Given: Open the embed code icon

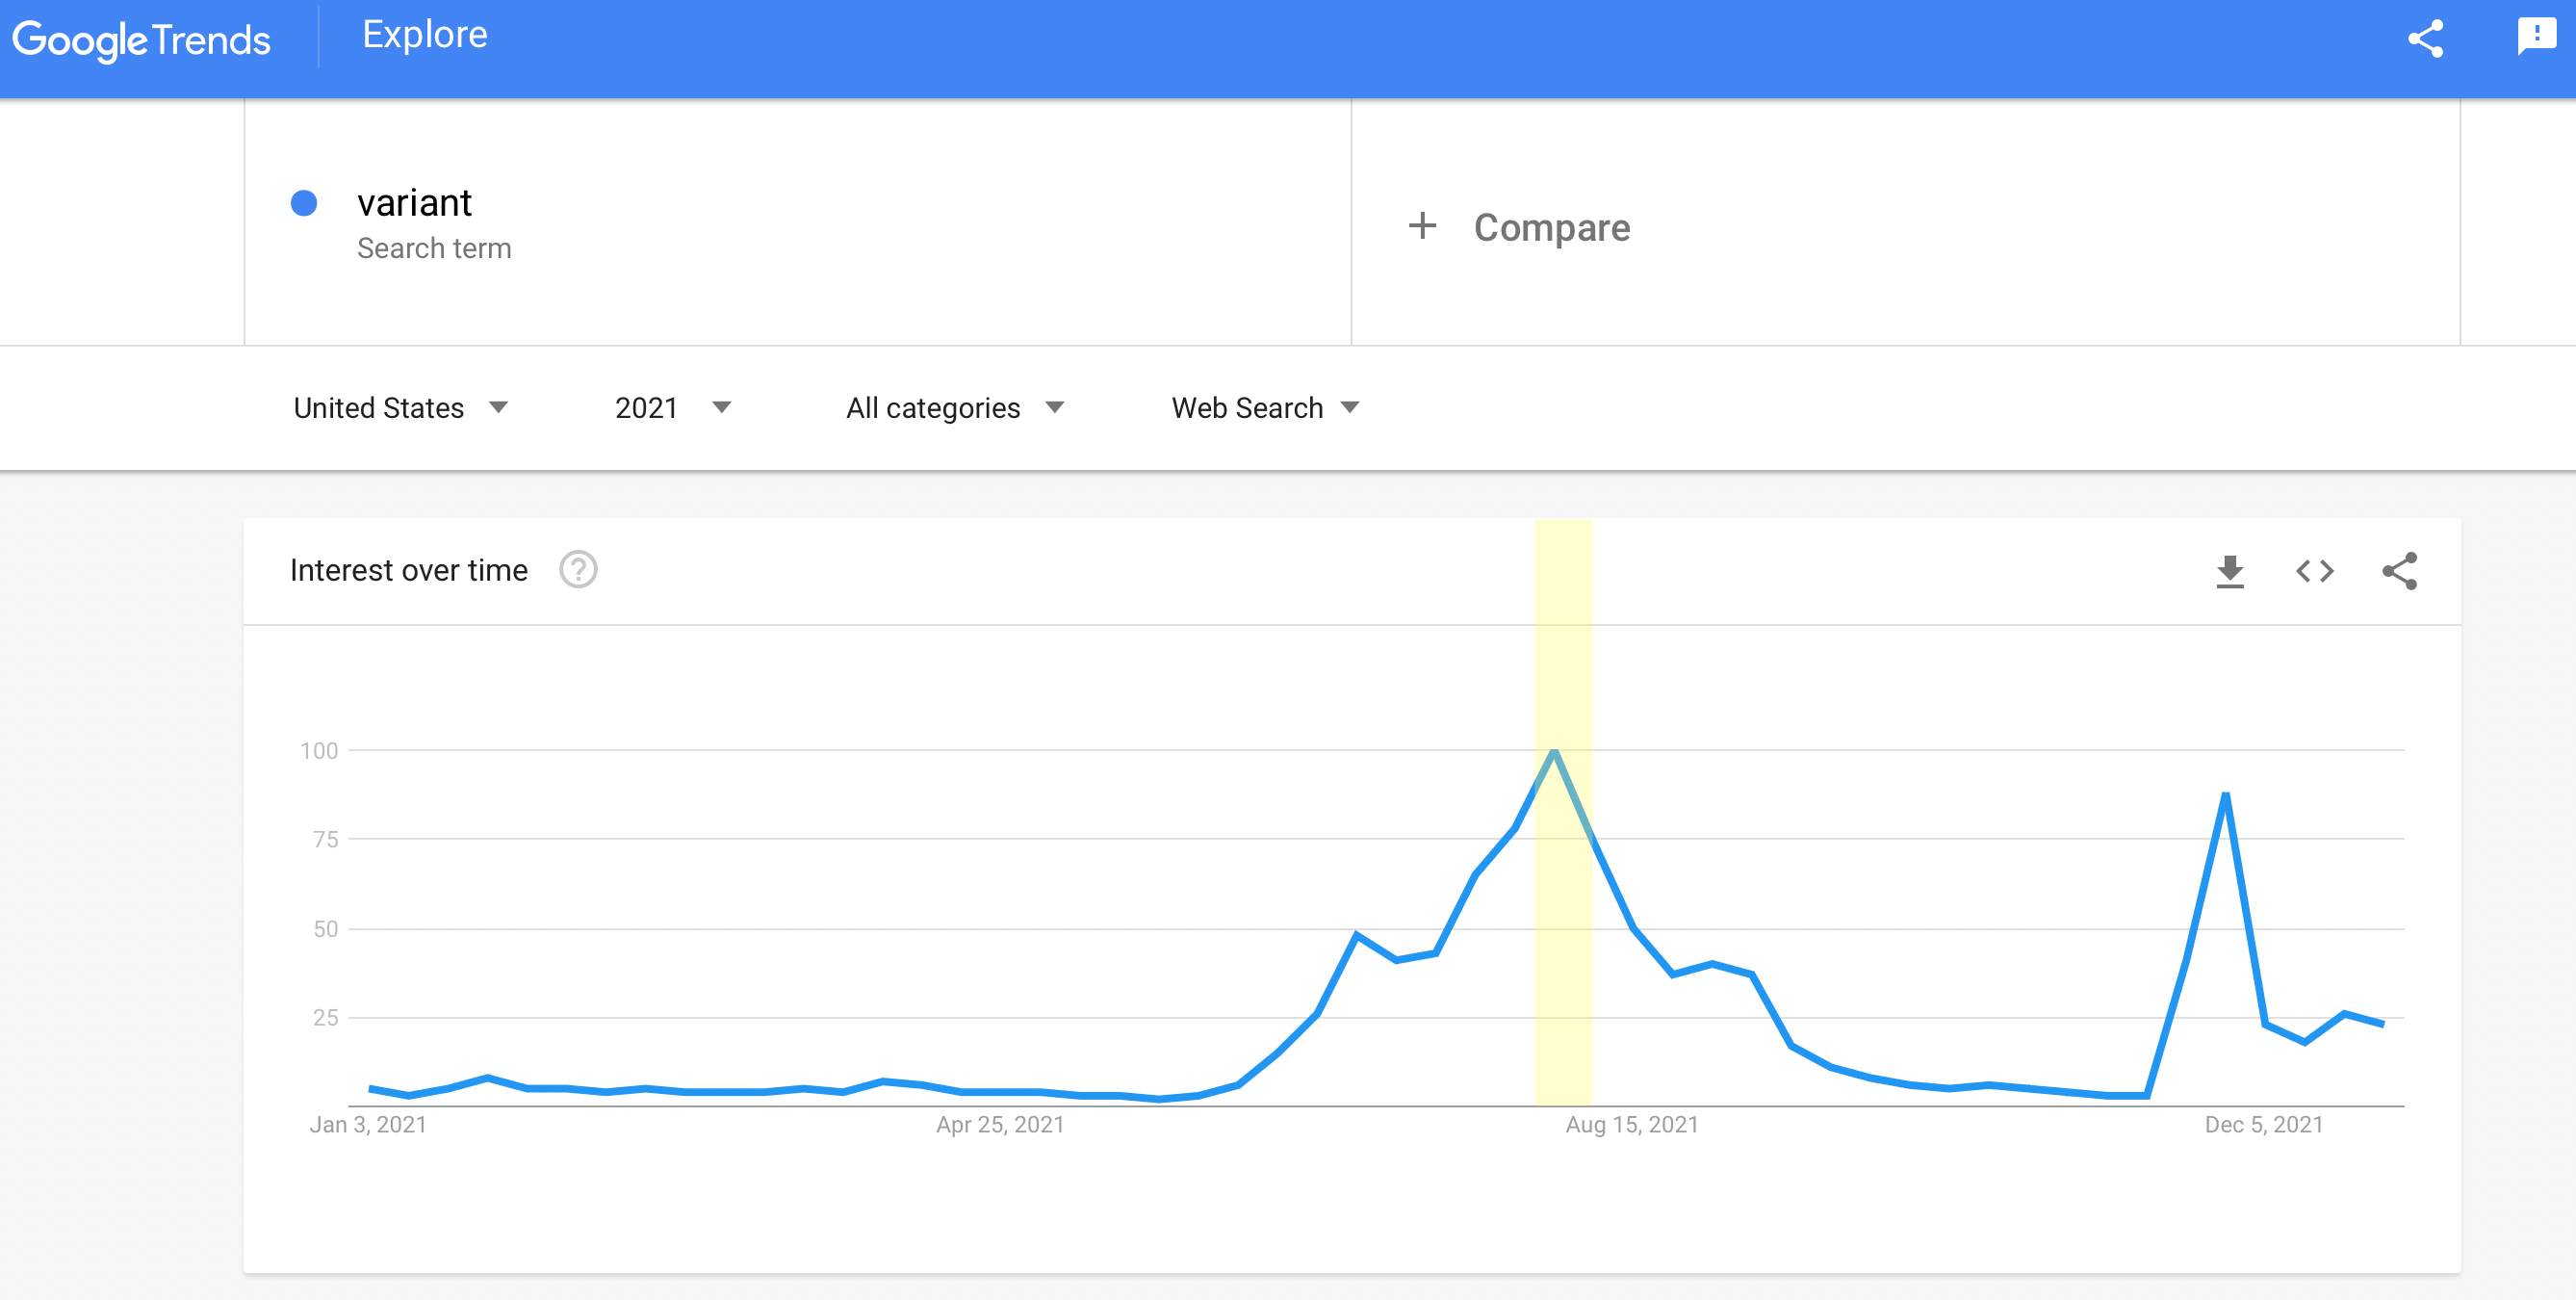Looking at the screenshot, I should click(2314, 571).
